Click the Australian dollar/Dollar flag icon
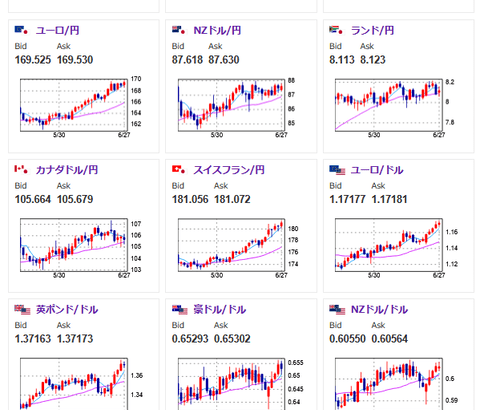Screen dimensions: 480x410 [x=180, y=310]
